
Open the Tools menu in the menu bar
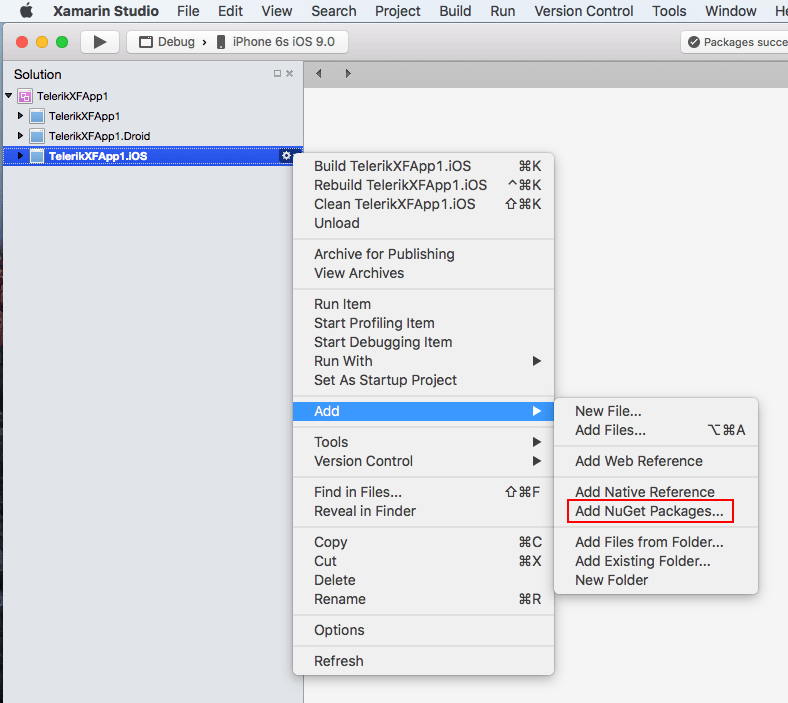pyautogui.click(x=669, y=11)
